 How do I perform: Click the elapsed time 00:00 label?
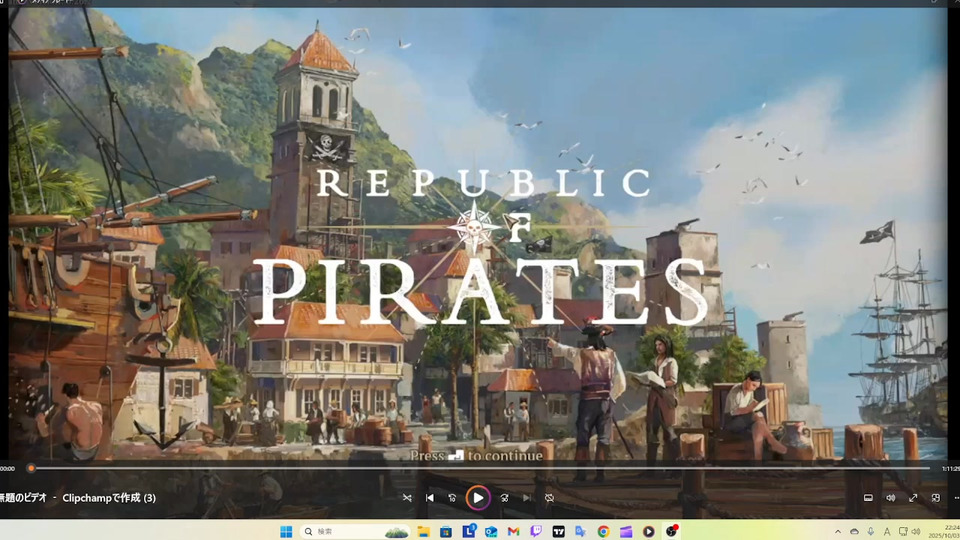pyautogui.click(x=7, y=468)
